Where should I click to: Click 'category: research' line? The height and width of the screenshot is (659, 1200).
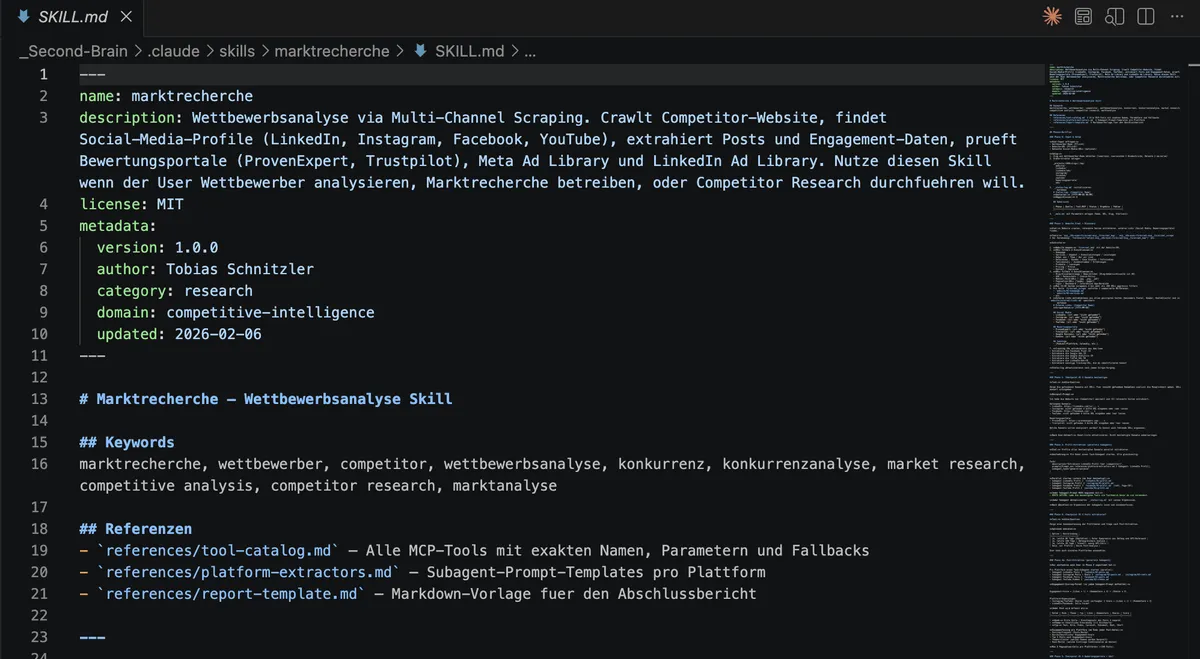click(175, 291)
